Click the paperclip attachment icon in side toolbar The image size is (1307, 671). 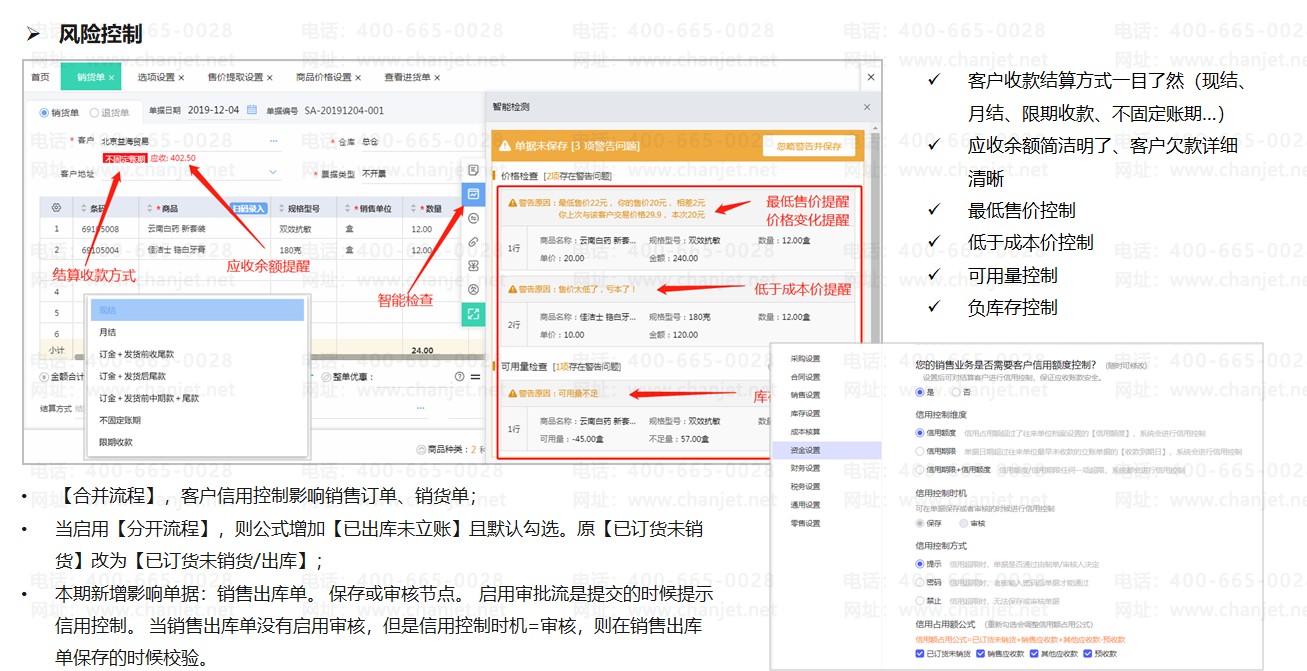coord(473,242)
